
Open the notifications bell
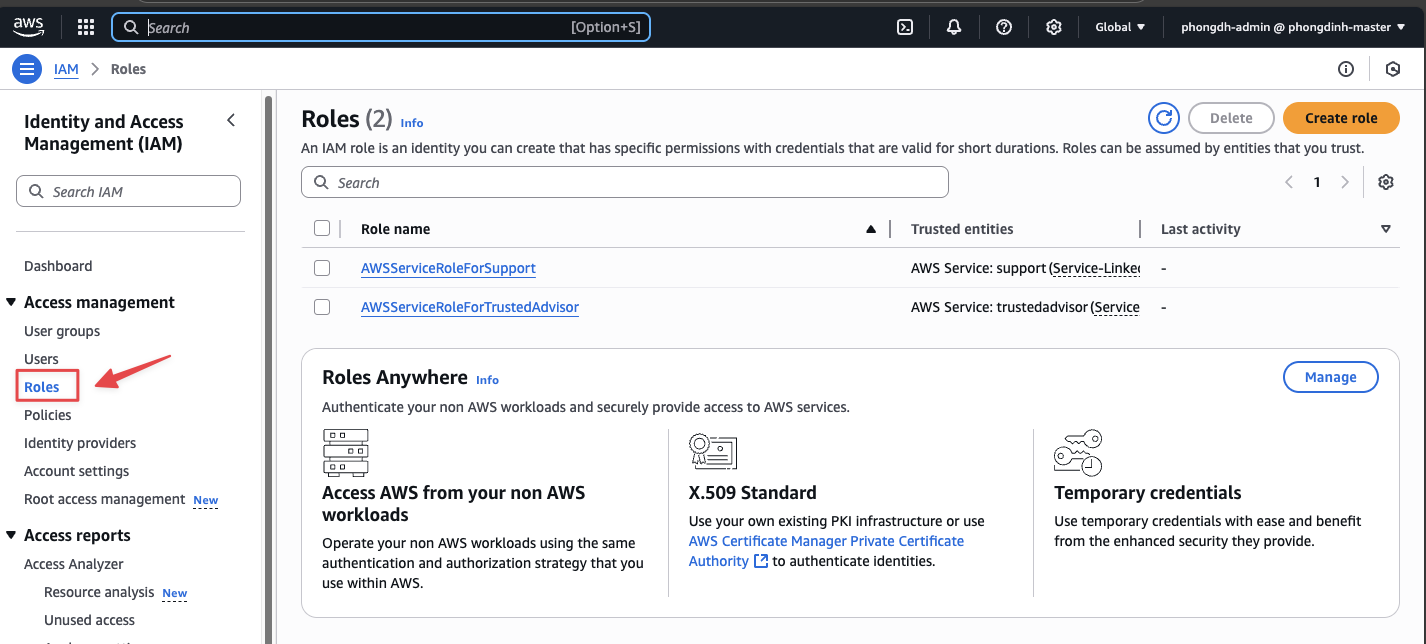click(x=954, y=27)
